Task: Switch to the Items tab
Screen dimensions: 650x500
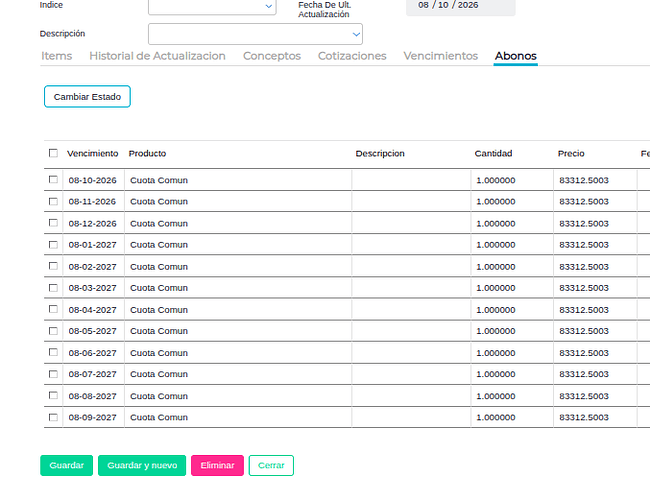Action: [x=56, y=56]
